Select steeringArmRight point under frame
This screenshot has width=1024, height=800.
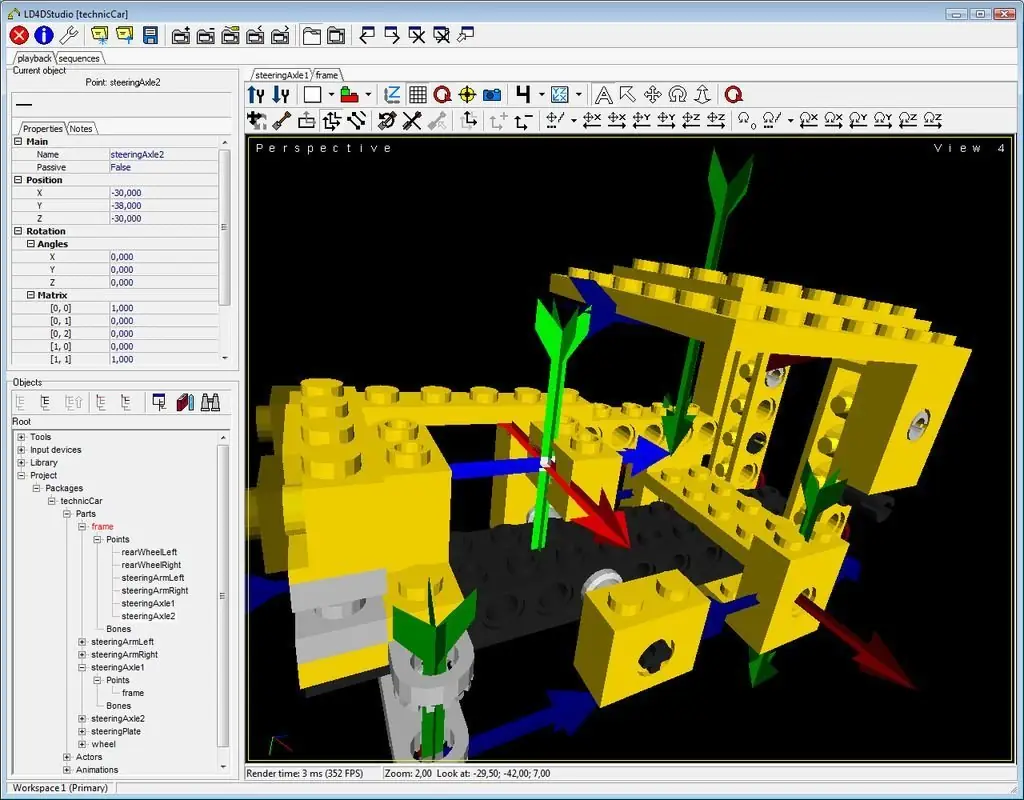point(155,590)
